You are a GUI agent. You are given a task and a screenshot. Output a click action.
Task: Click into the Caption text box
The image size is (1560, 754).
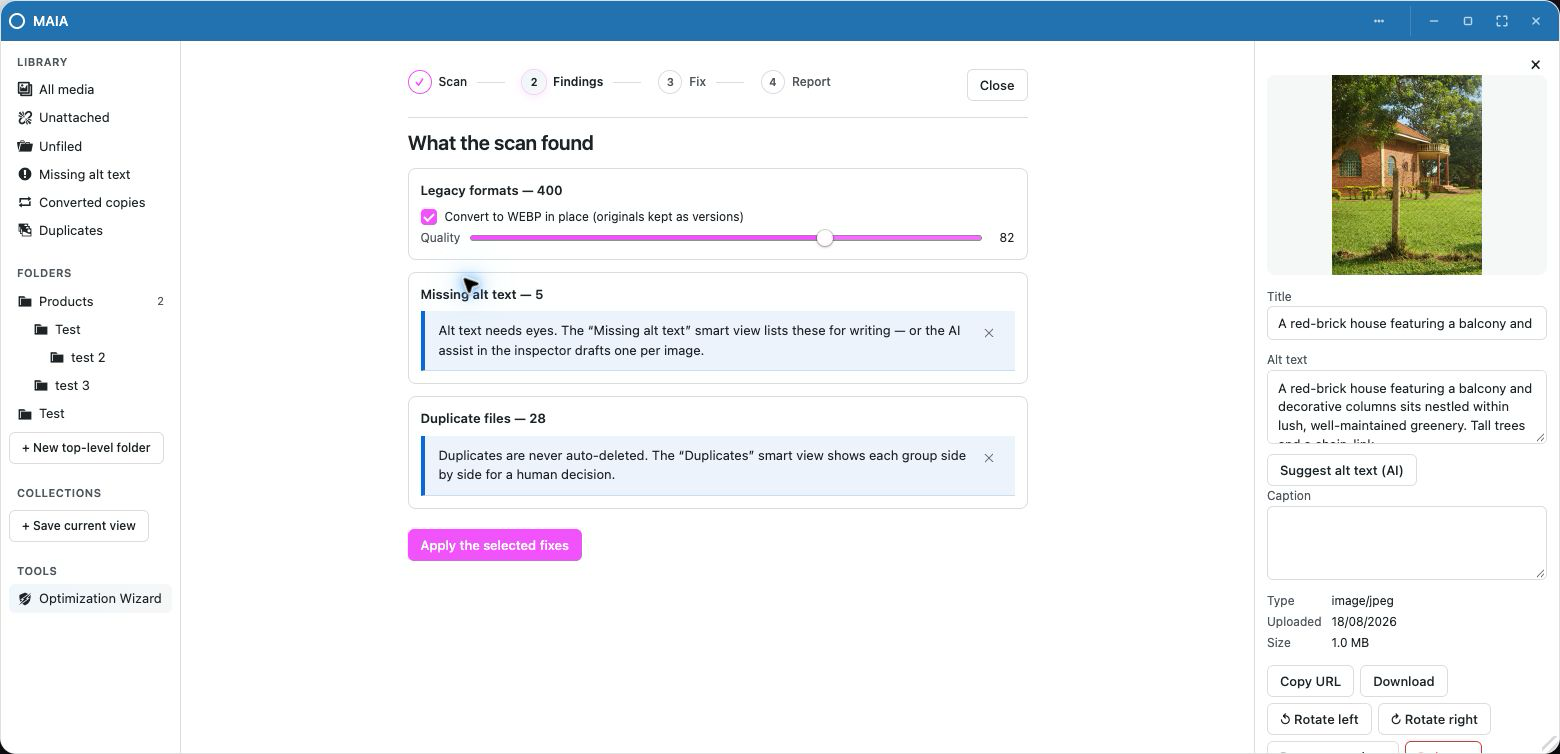click(1407, 542)
